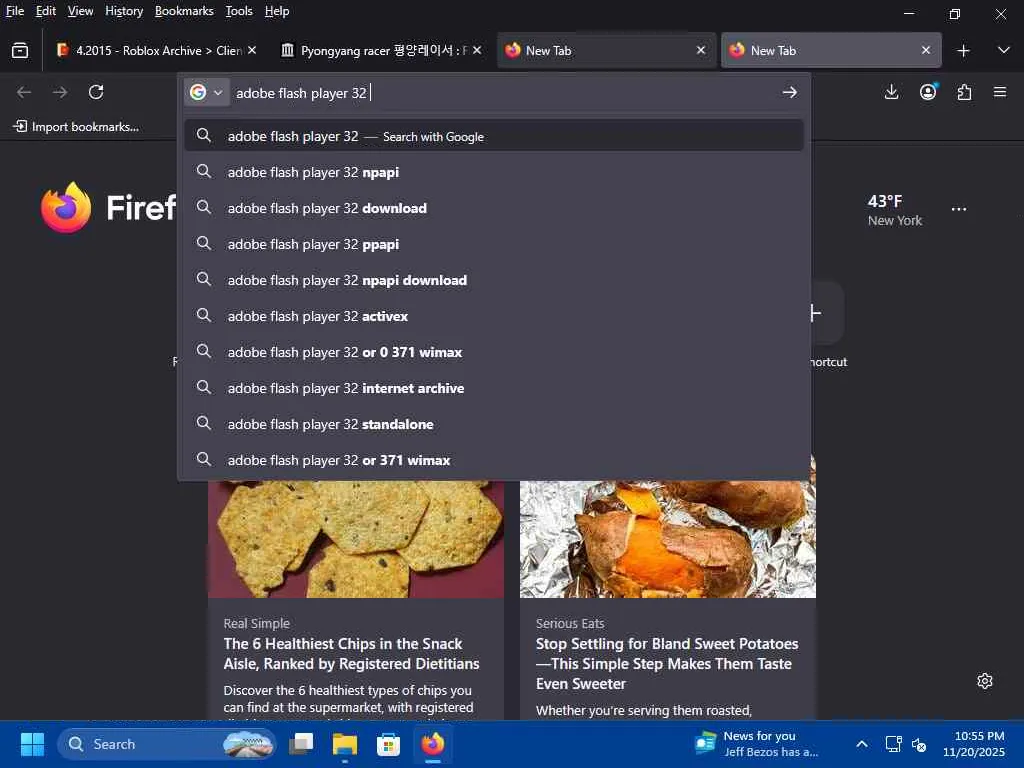Viewport: 1024px width, 768px height.
Task: Show hidden system tray icons
Action: [862, 744]
